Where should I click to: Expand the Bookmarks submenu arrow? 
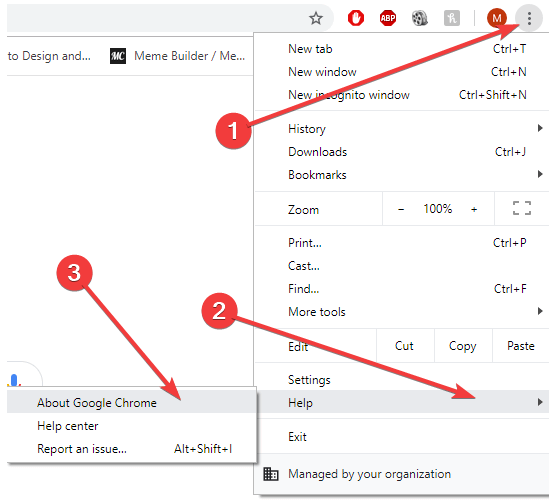[x=540, y=174]
